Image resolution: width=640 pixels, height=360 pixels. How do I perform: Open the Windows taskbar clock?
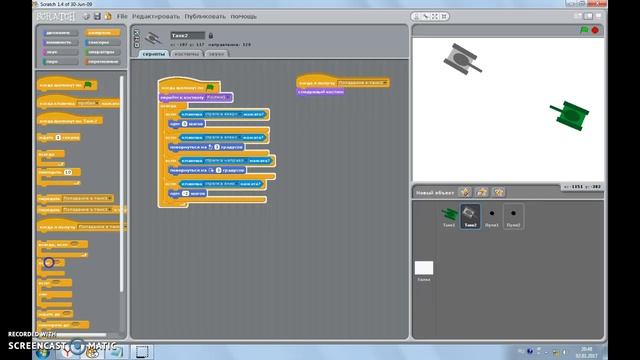pos(587,352)
